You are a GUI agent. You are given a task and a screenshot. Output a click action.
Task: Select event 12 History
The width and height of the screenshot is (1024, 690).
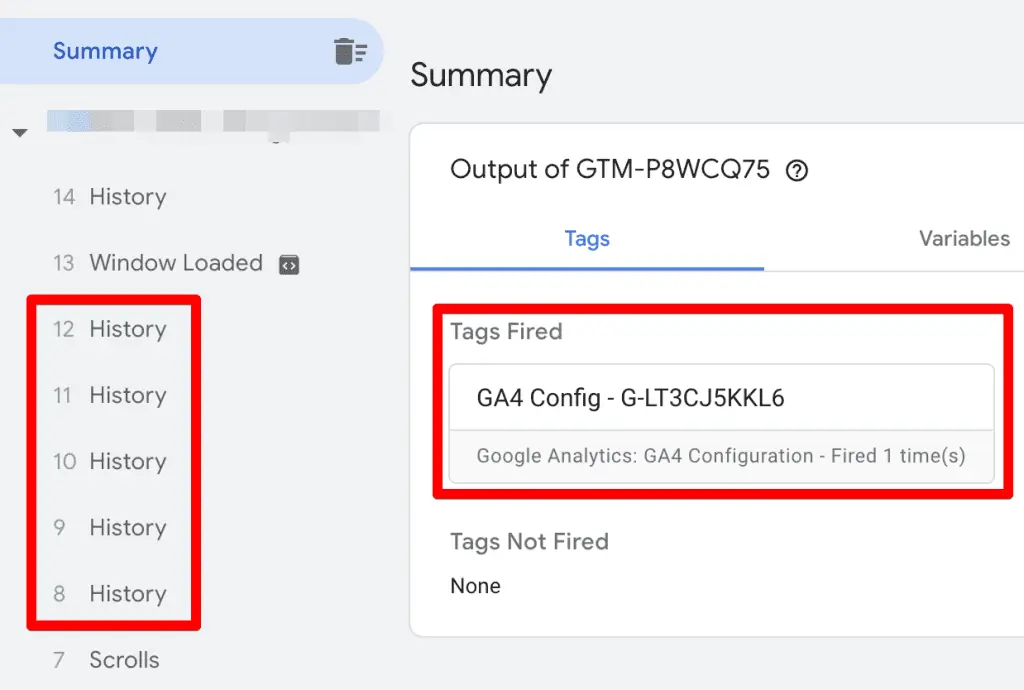(x=127, y=329)
